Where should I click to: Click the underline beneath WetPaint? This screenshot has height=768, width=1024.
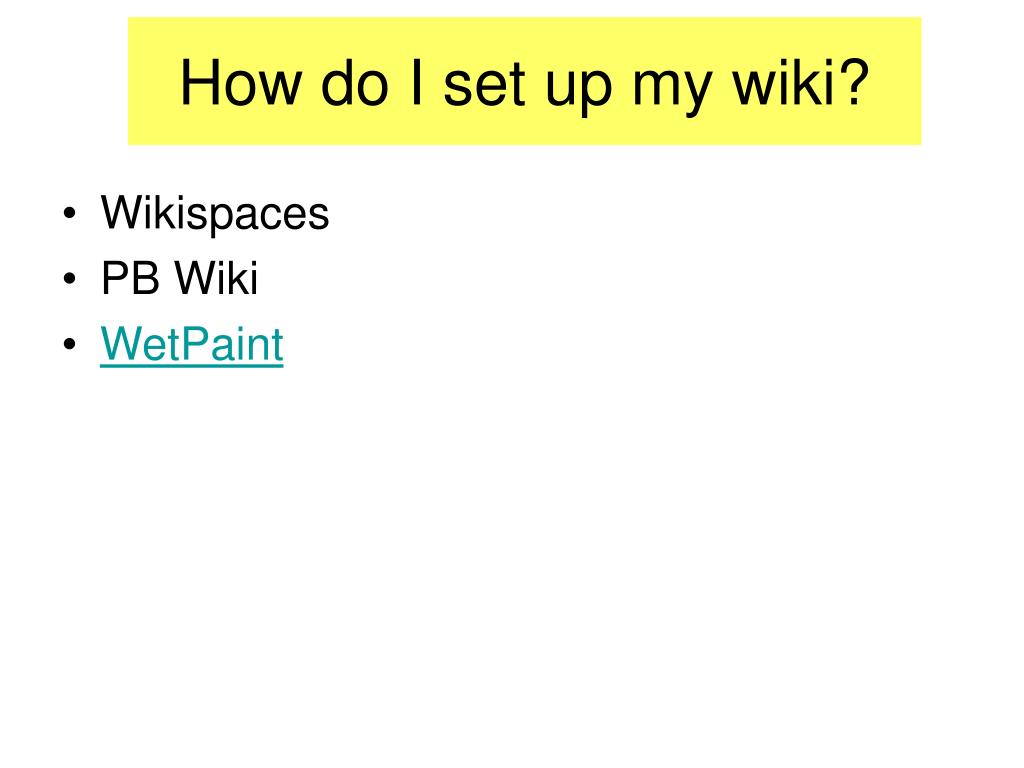191,366
